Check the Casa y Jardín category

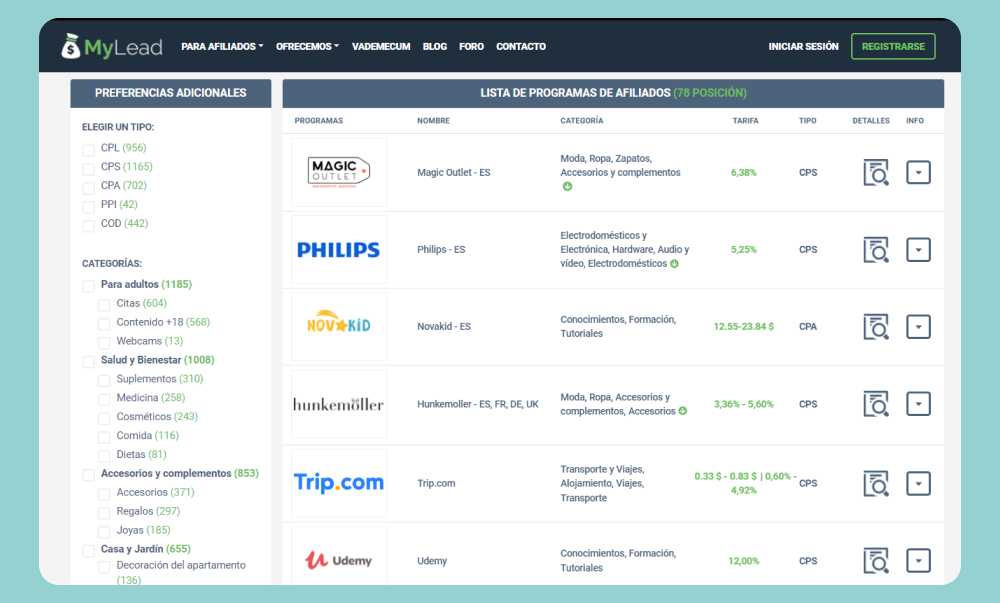tap(89, 551)
